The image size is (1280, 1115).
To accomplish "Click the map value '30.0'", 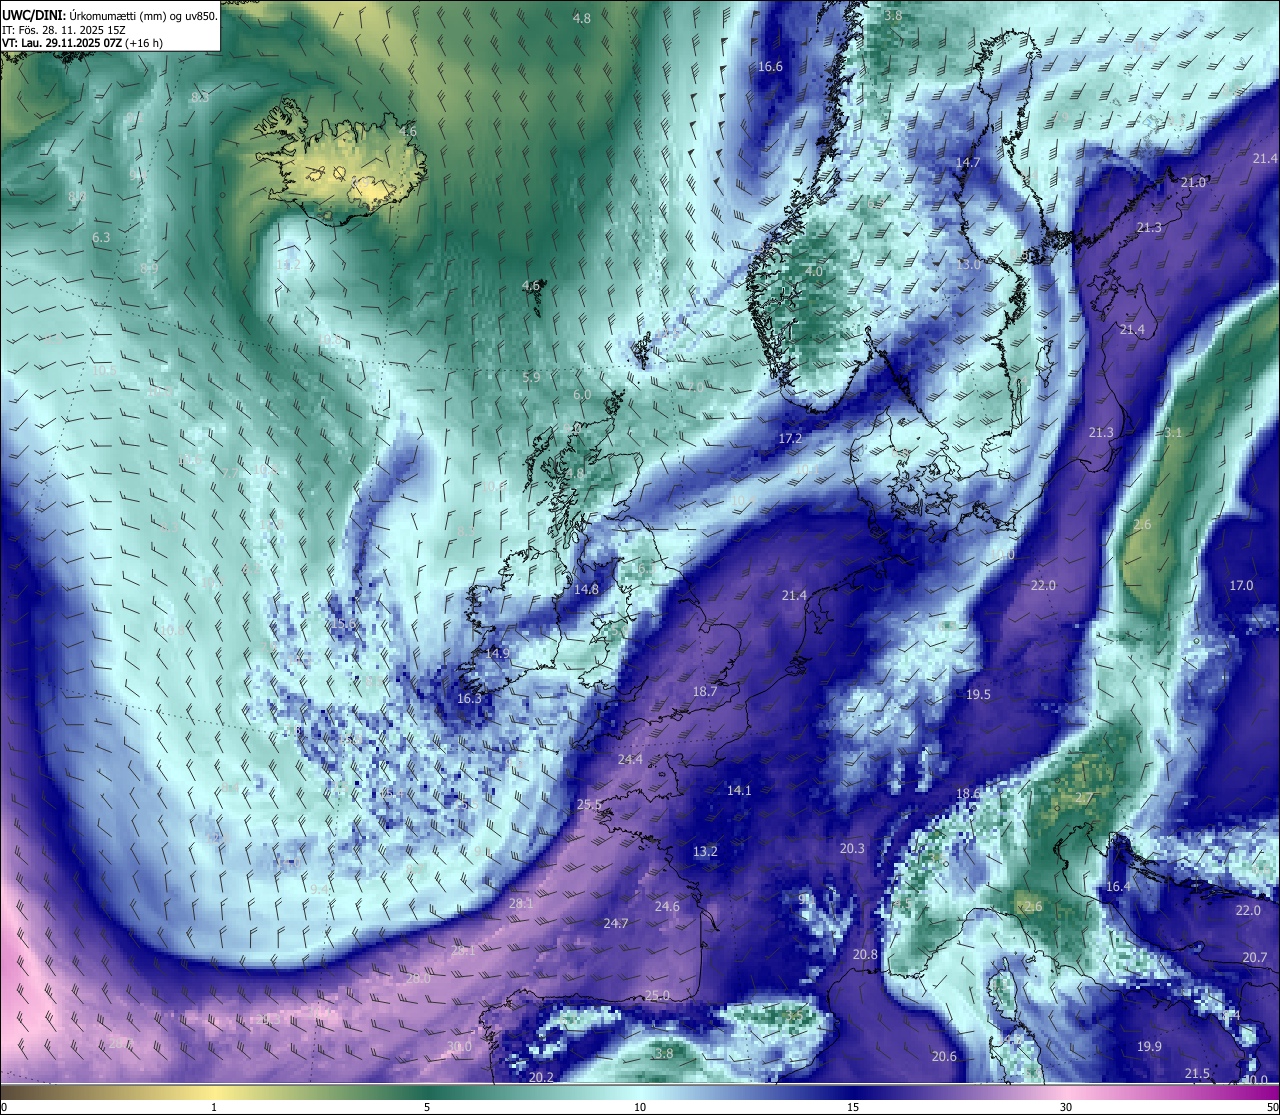I will point(459,1047).
